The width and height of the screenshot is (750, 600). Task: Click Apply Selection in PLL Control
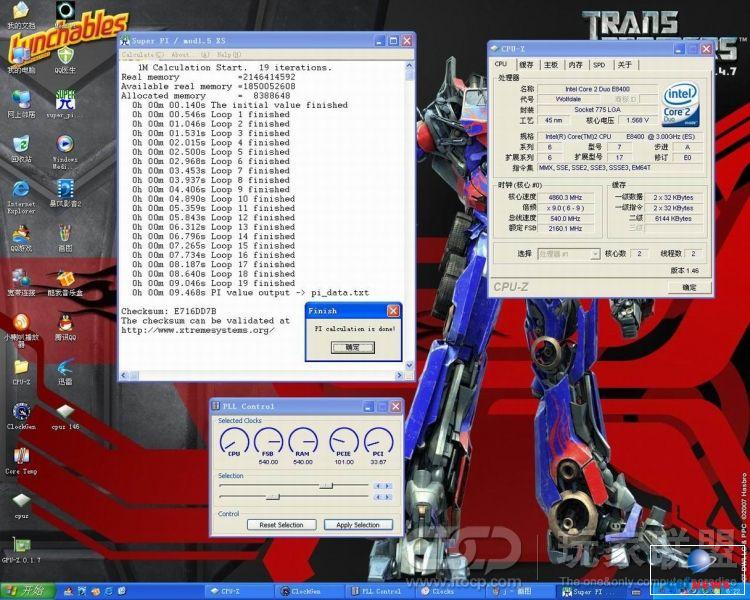pyautogui.click(x=358, y=525)
